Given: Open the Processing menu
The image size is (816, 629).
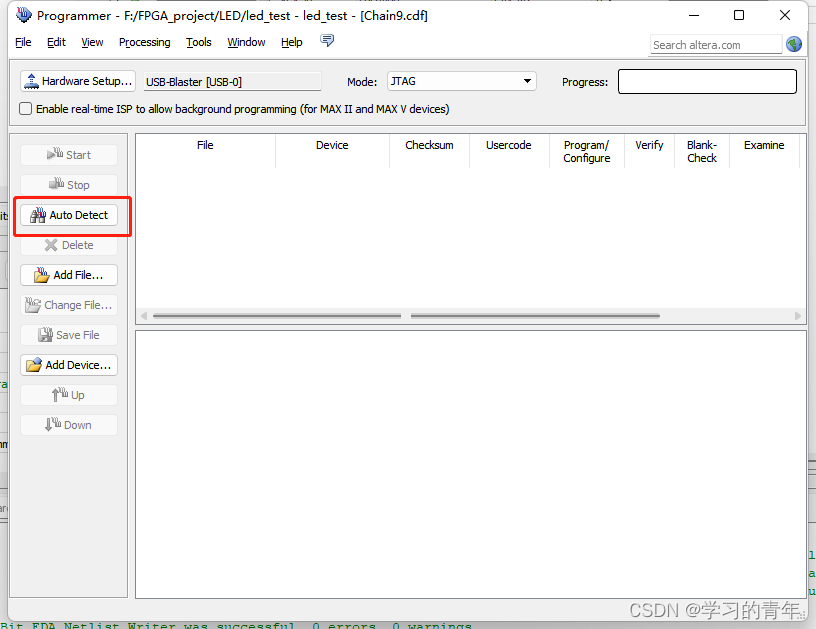Looking at the screenshot, I should (144, 42).
